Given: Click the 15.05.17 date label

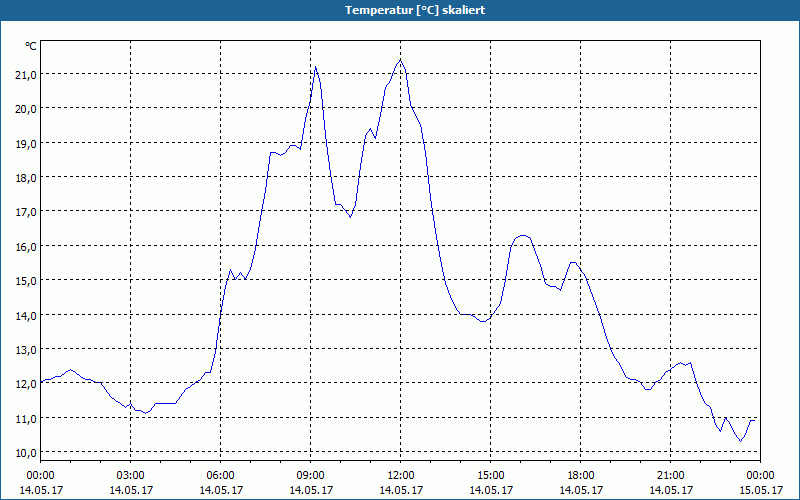Looking at the screenshot, I should tap(760, 490).
